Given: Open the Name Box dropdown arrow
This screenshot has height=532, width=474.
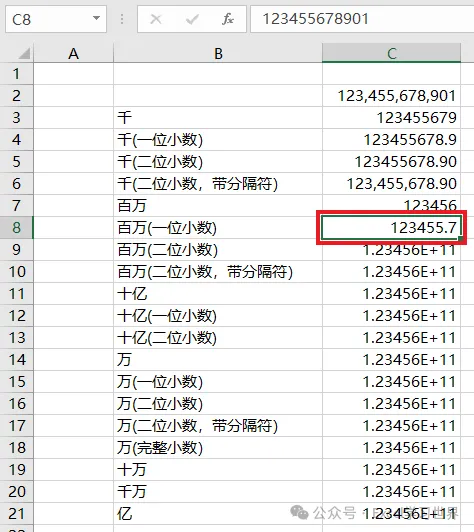Looking at the screenshot, I should [97, 18].
